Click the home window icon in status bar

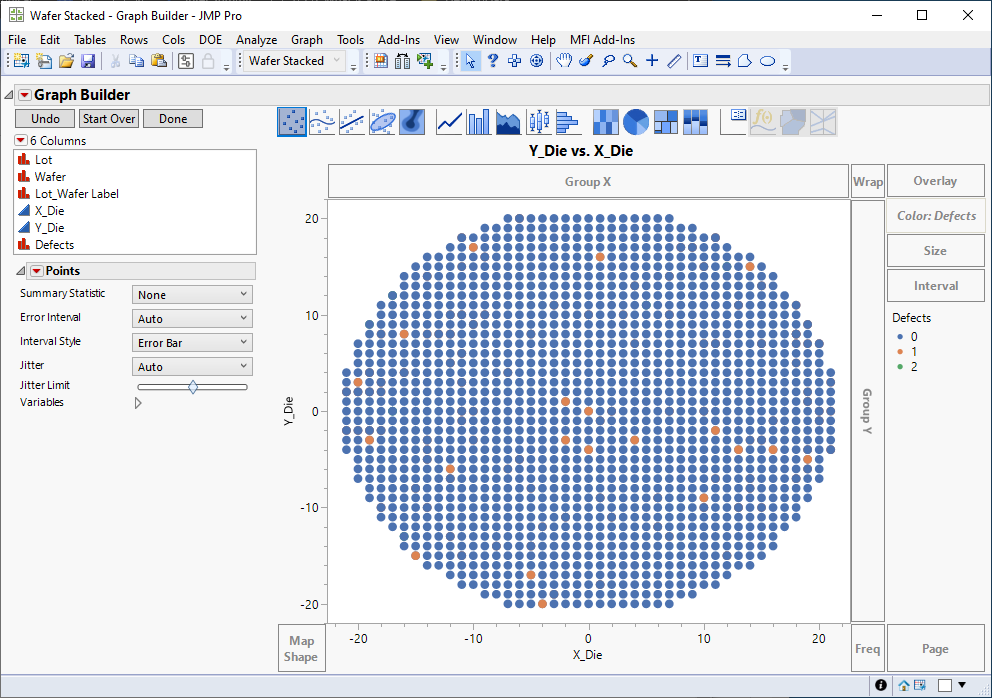[x=903, y=685]
